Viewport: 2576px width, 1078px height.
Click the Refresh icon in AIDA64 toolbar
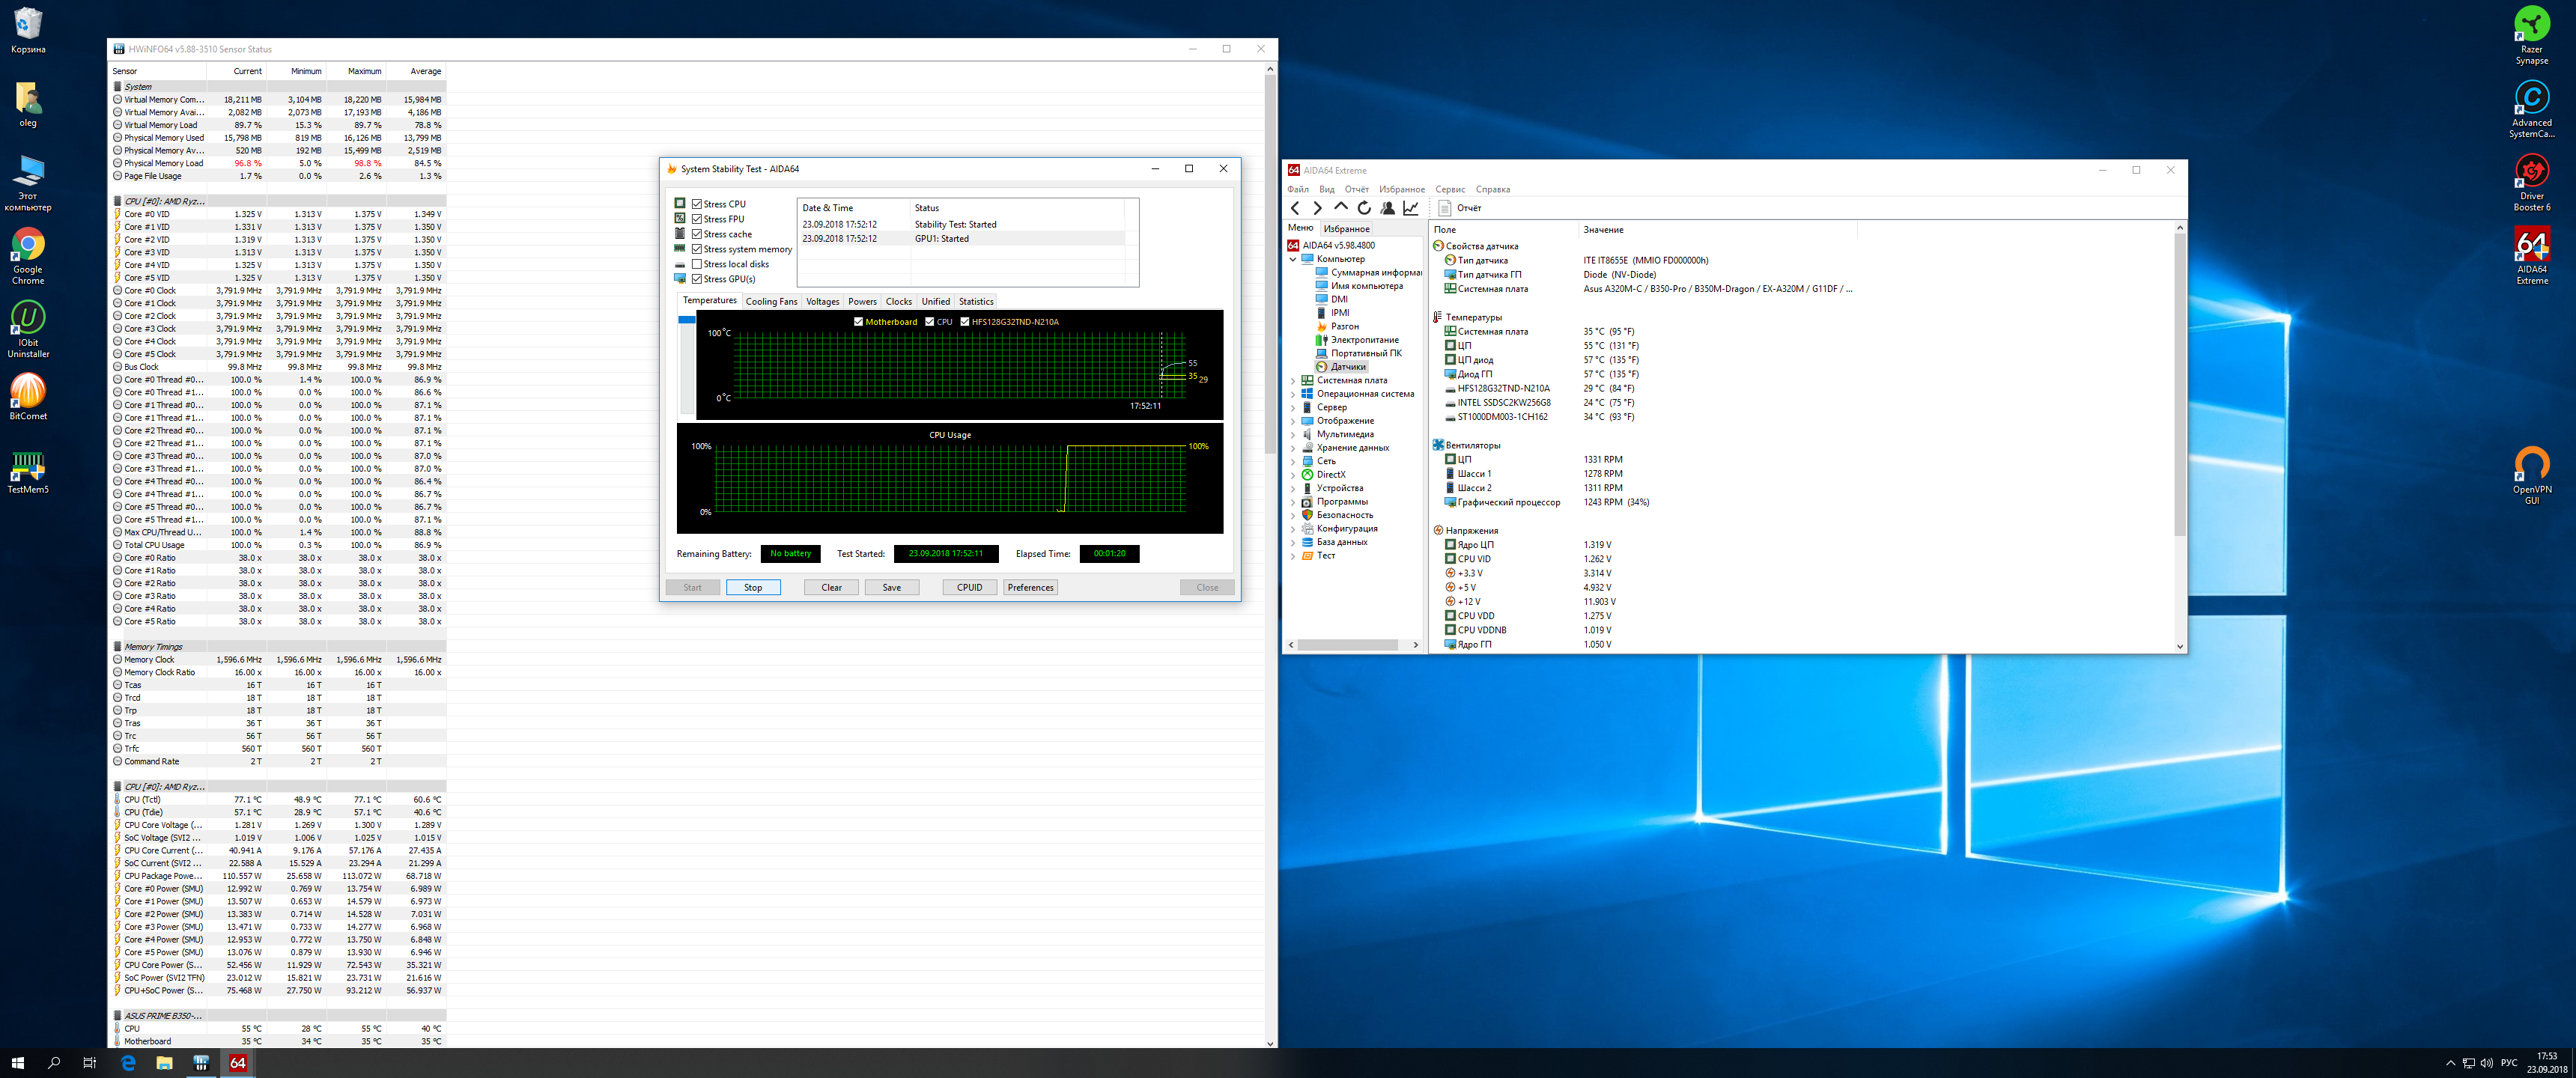click(1364, 208)
